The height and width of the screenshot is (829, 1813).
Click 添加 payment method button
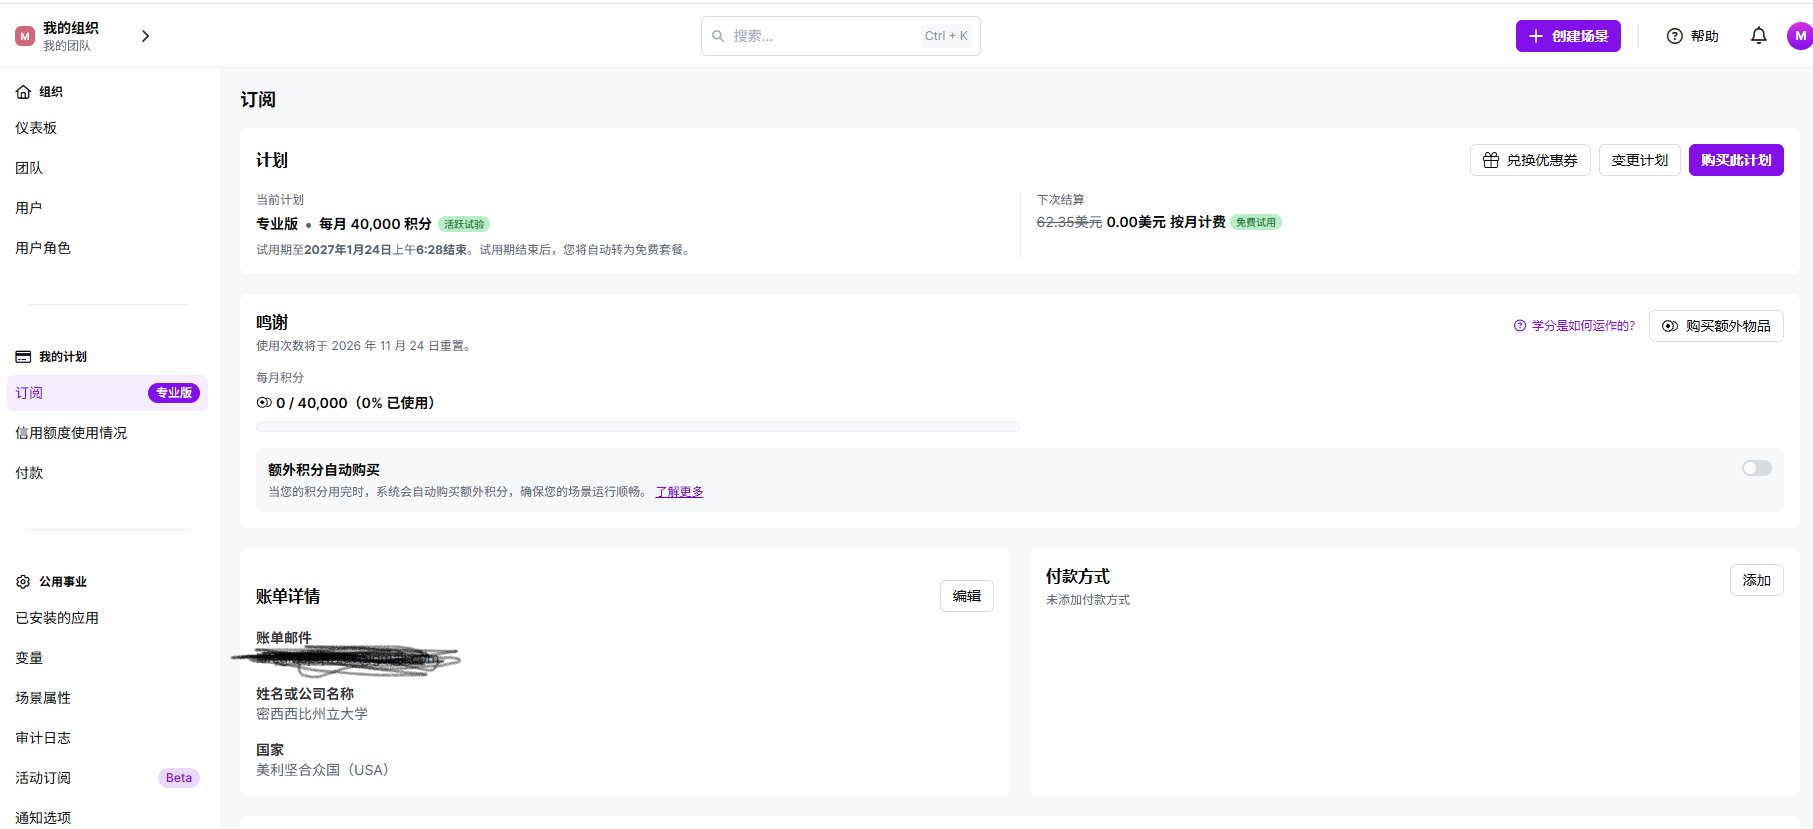pyautogui.click(x=1757, y=580)
